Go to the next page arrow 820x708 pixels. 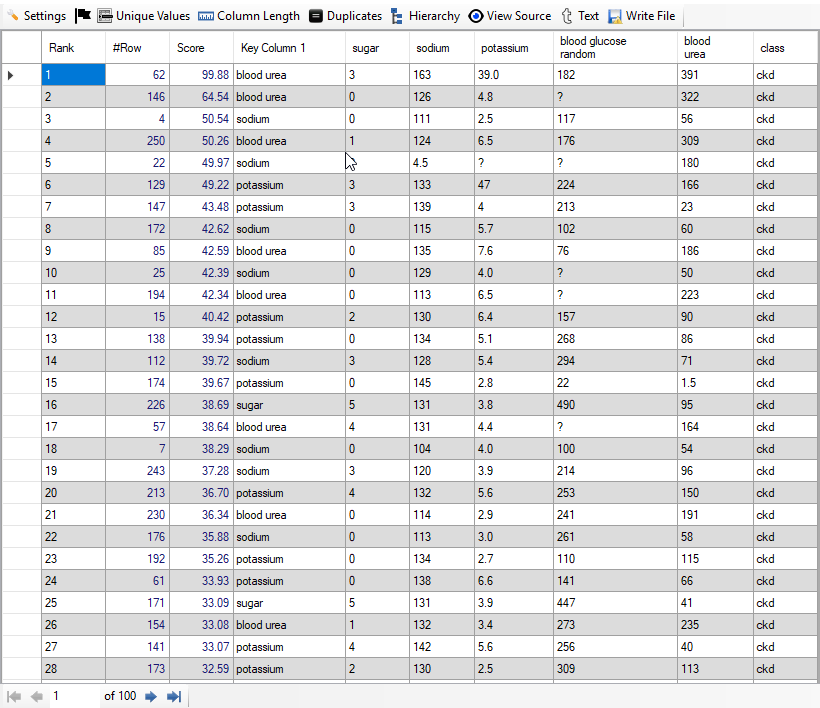(151, 696)
